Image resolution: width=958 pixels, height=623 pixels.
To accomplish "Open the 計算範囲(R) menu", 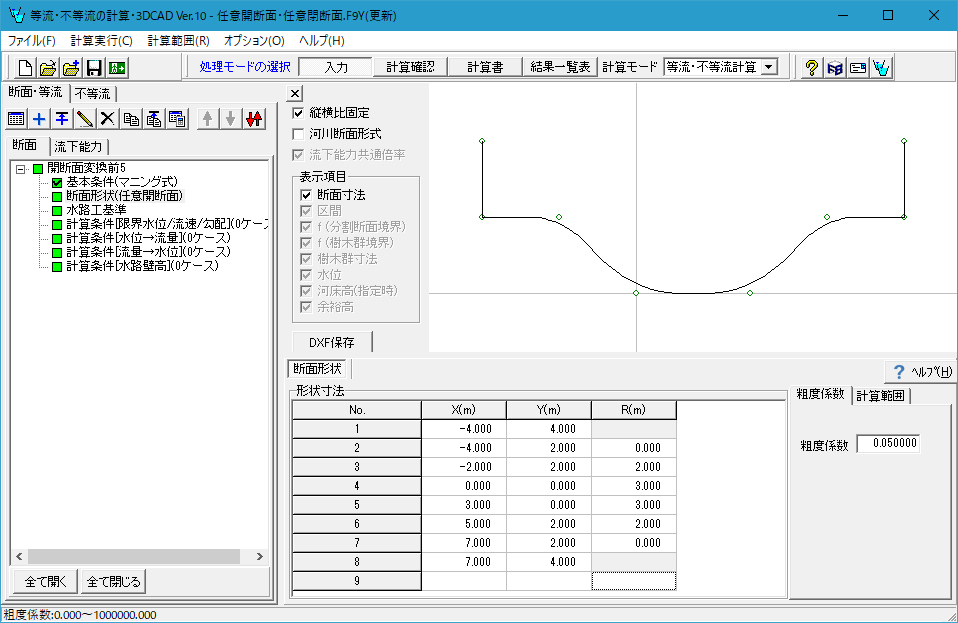I will [178, 41].
